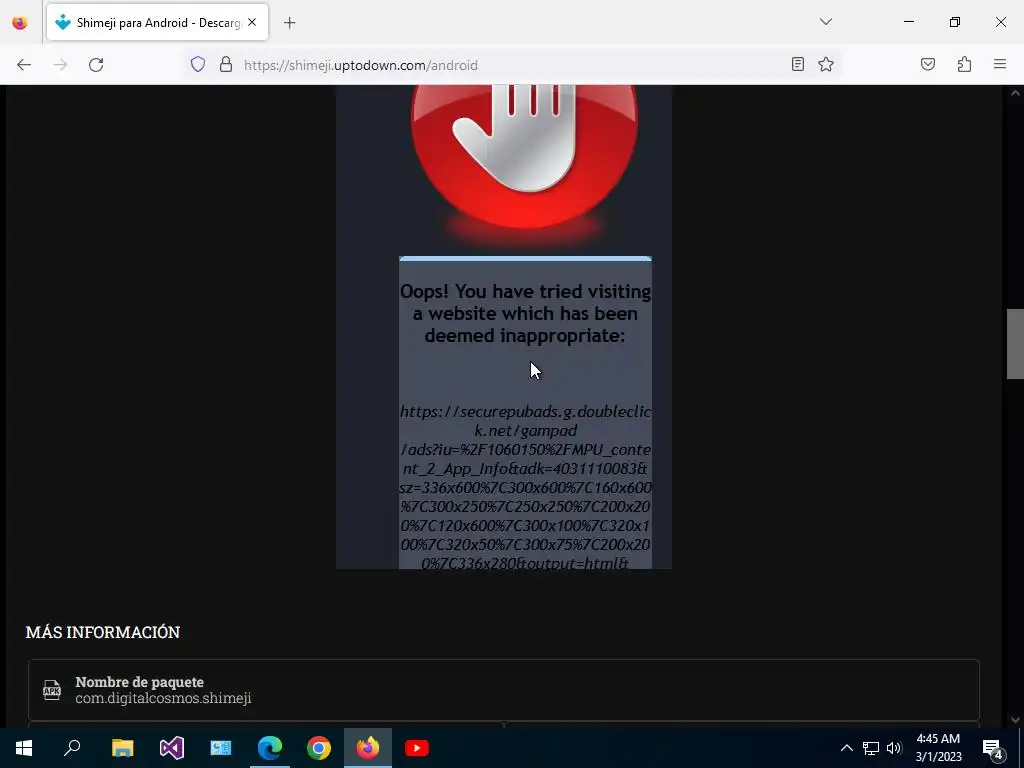Viewport: 1024px width, 768px height.
Task: Click the APK file icon
Action: (x=52, y=690)
